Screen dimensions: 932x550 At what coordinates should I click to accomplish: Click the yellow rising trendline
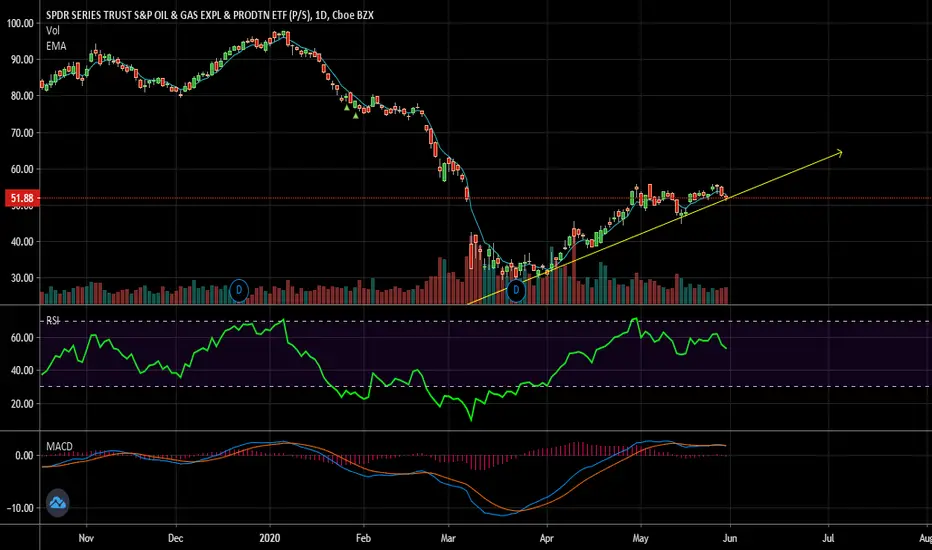tap(654, 228)
